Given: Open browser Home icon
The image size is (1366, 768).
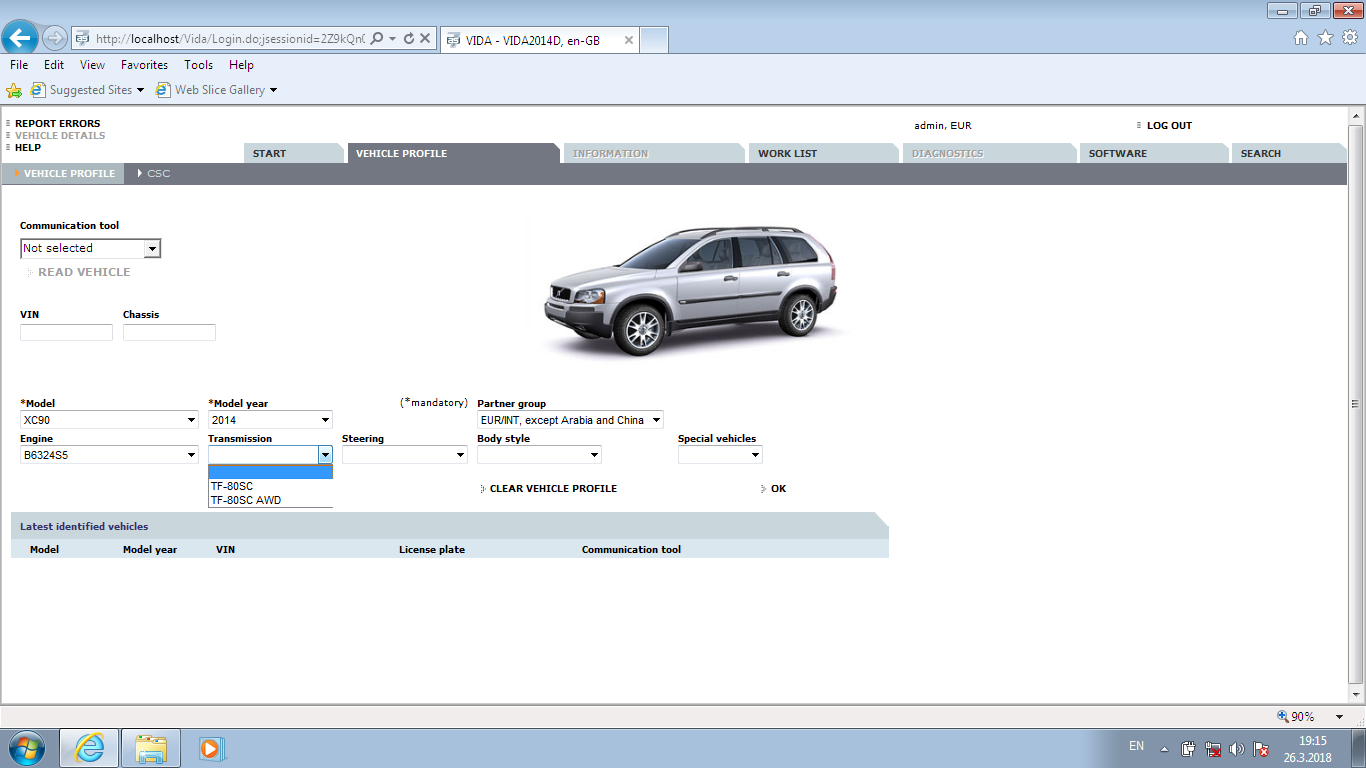Looking at the screenshot, I should [x=1300, y=38].
